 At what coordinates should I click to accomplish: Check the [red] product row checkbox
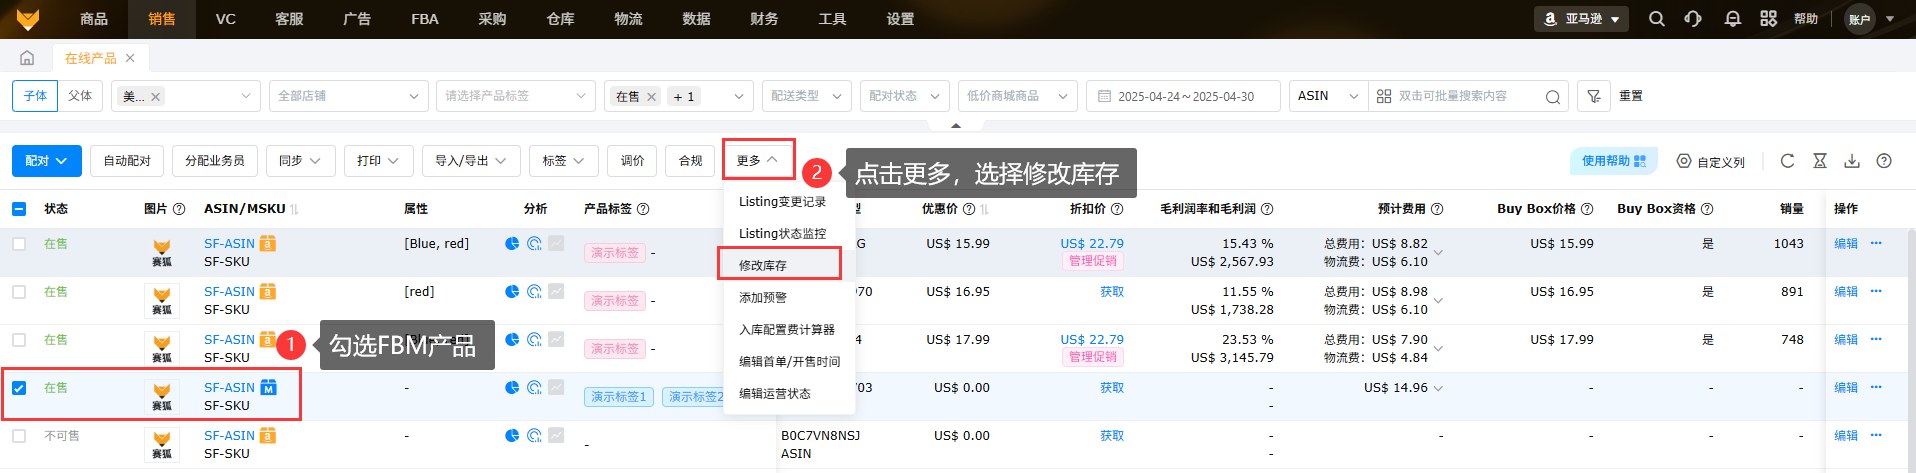[x=19, y=291]
